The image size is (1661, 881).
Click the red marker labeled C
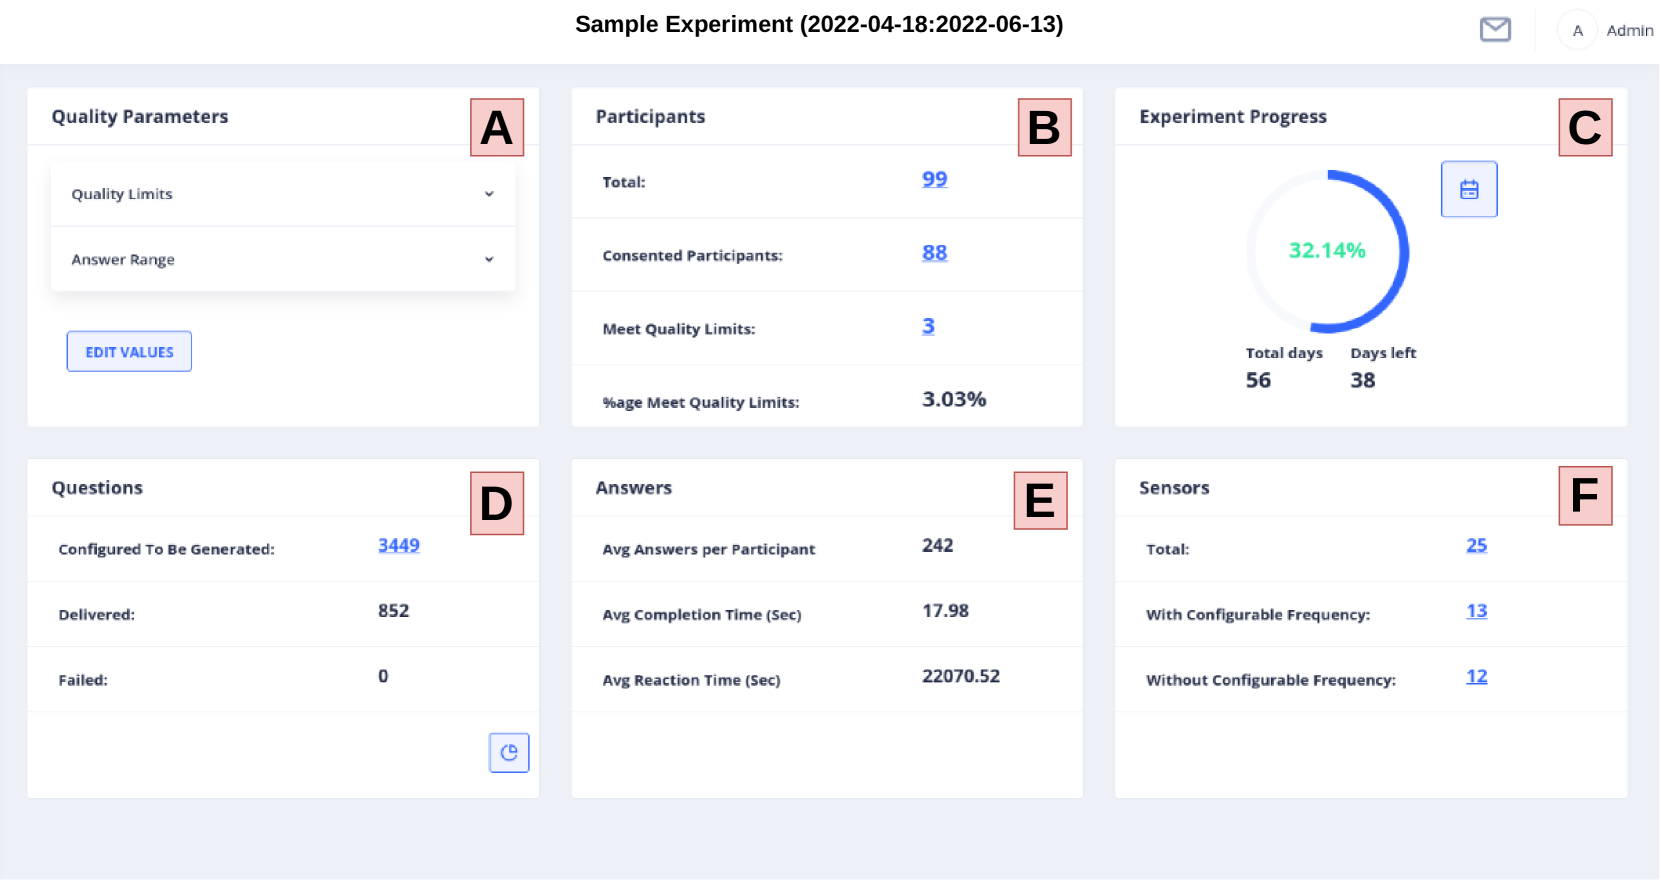point(1584,127)
